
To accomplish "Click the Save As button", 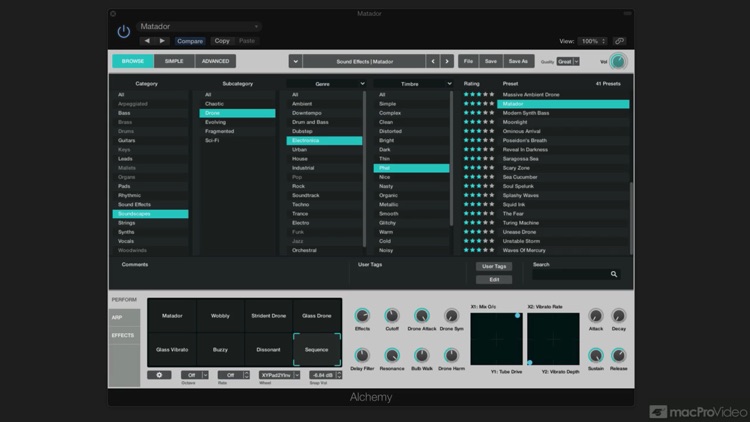I will pyautogui.click(x=518, y=61).
